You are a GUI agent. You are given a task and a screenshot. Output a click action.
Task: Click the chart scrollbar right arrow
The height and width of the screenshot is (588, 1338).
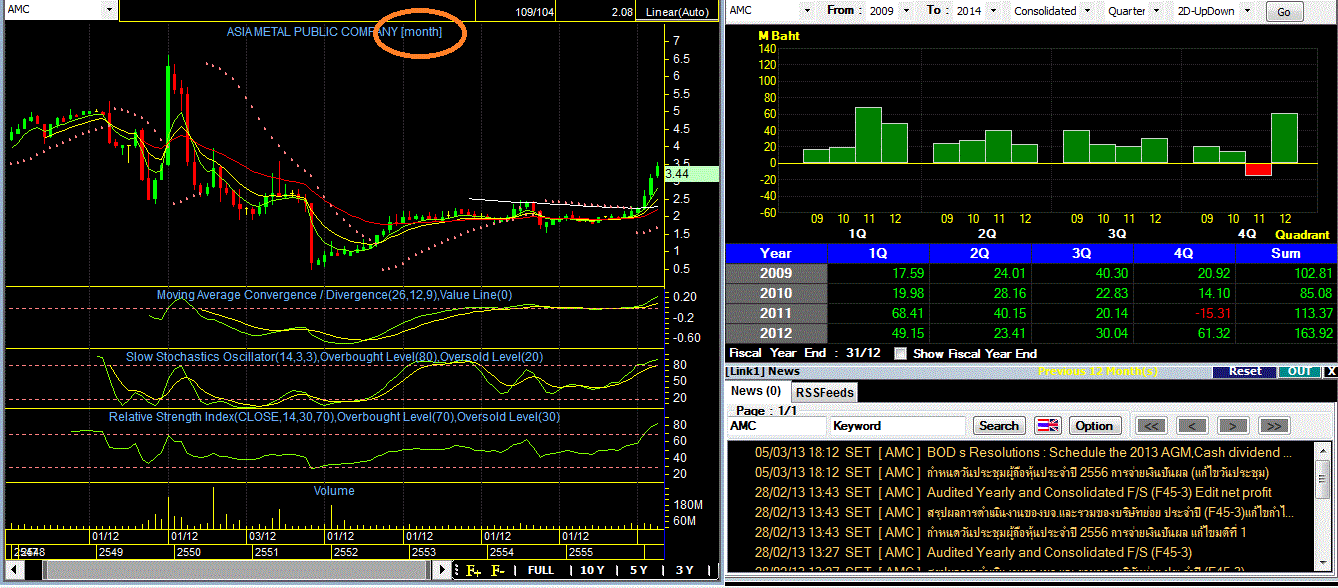click(441, 570)
